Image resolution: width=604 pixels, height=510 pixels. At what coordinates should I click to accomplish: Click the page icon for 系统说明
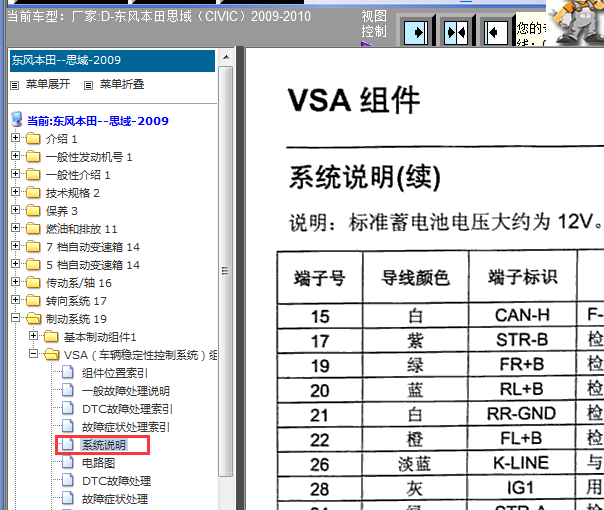point(68,444)
